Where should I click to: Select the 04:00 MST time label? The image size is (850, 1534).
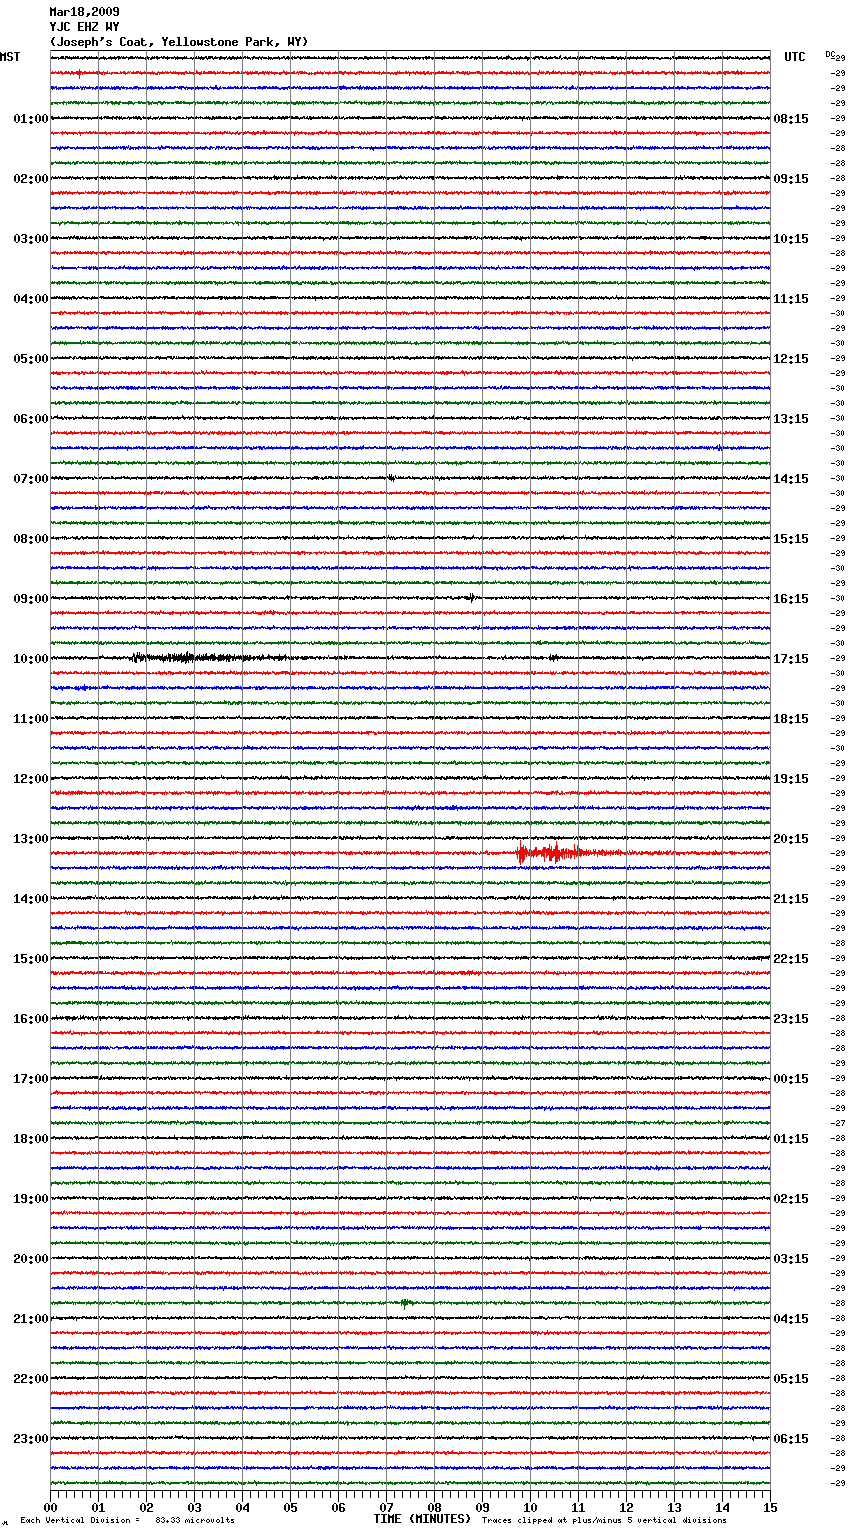pos(31,299)
